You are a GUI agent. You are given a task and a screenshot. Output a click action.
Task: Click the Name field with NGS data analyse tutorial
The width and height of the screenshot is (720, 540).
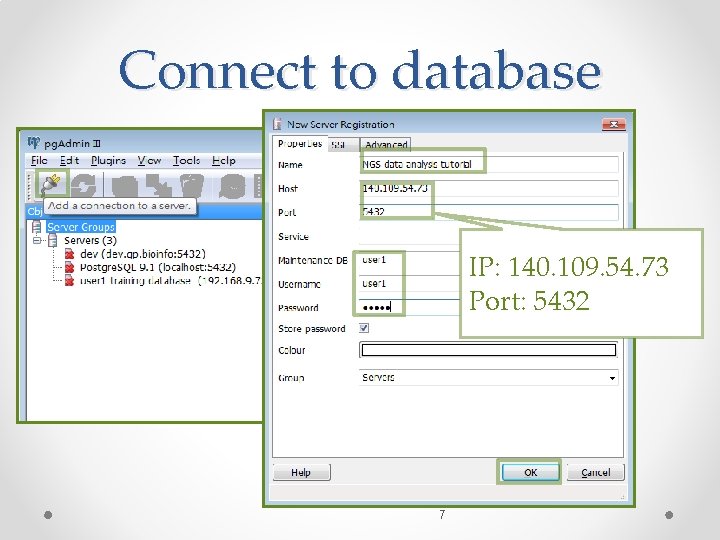(x=489, y=164)
